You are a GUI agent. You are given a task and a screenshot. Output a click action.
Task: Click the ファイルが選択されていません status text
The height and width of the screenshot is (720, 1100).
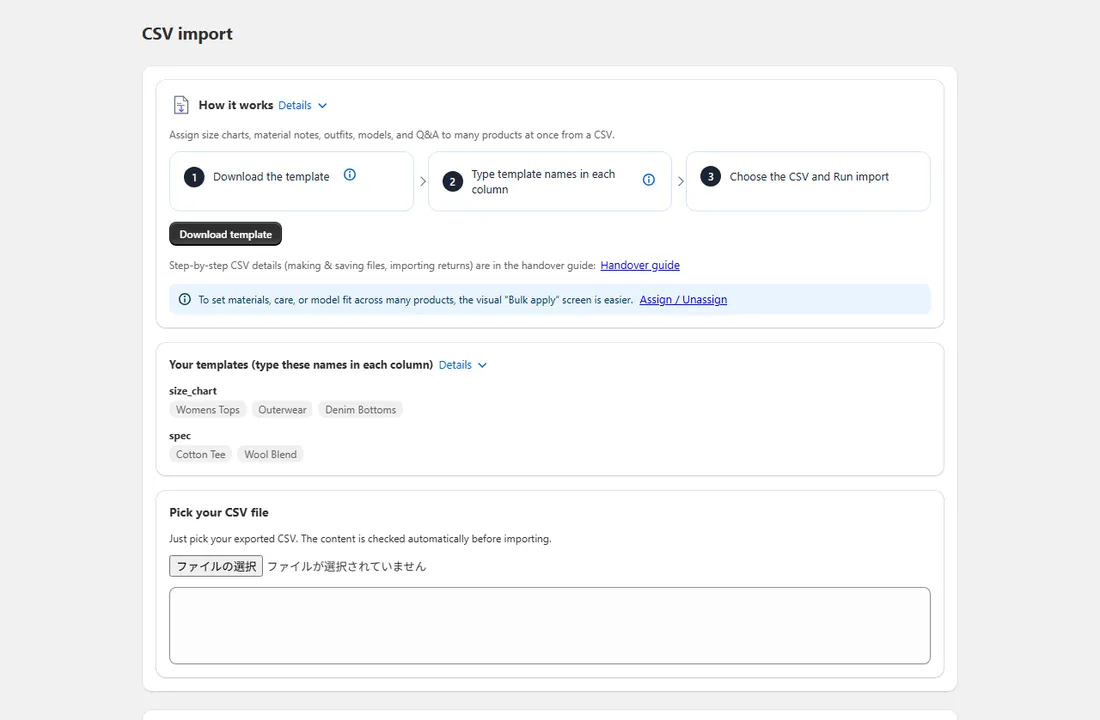(x=347, y=566)
